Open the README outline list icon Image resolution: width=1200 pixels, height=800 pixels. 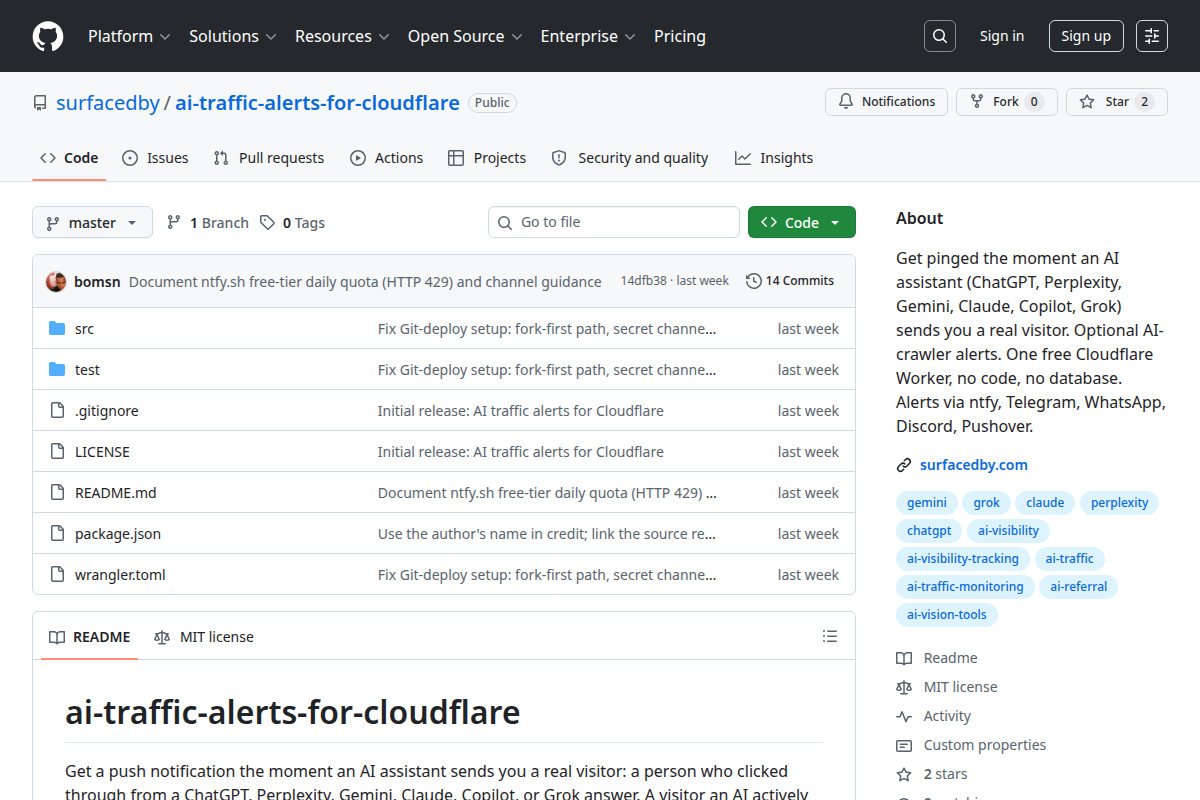(829, 636)
